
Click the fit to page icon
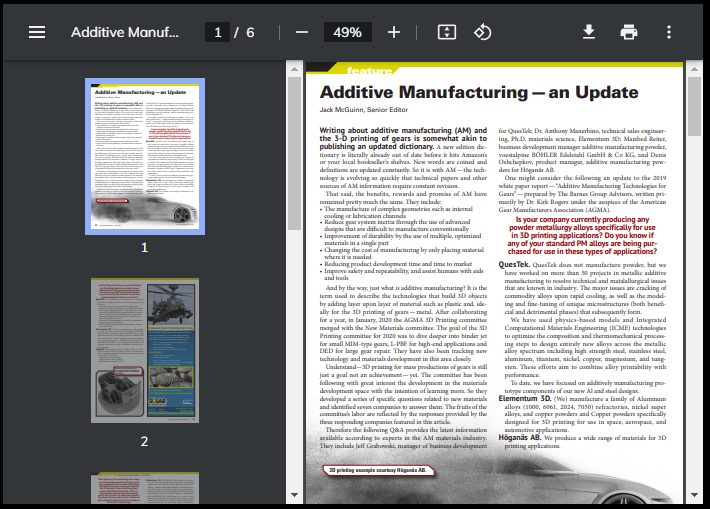click(446, 32)
